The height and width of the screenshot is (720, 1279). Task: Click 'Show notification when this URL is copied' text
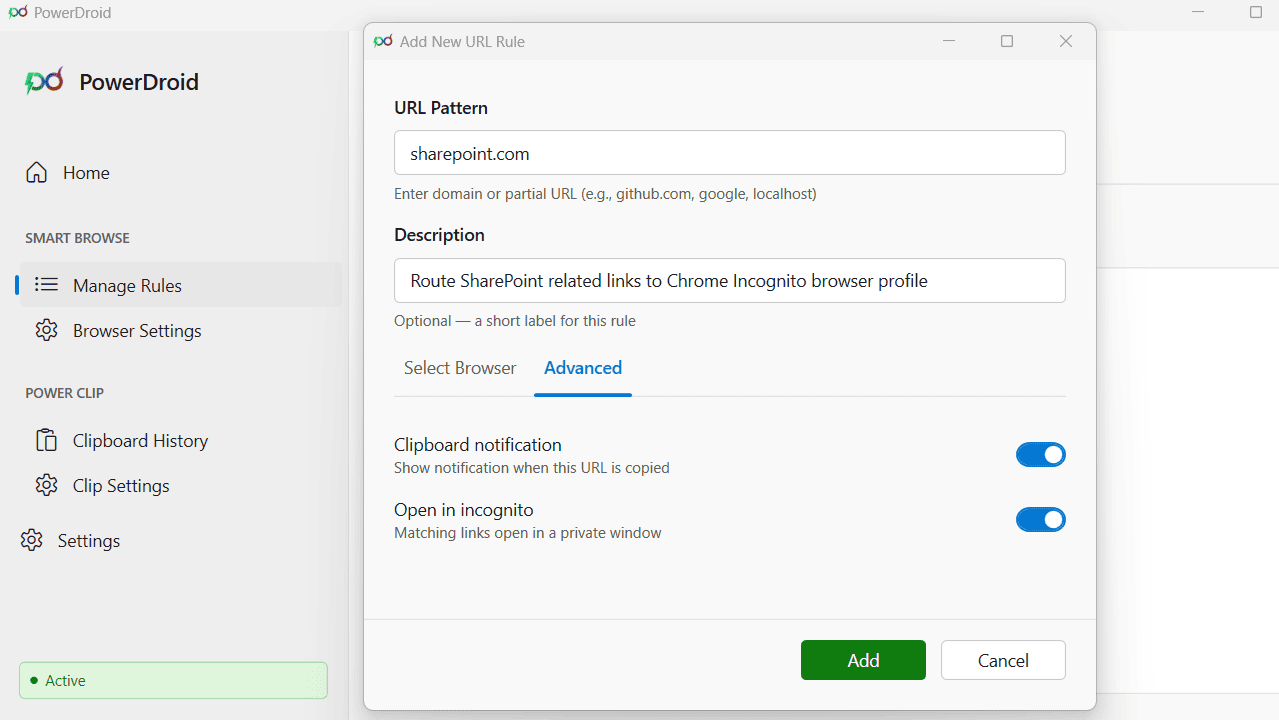[532, 467]
